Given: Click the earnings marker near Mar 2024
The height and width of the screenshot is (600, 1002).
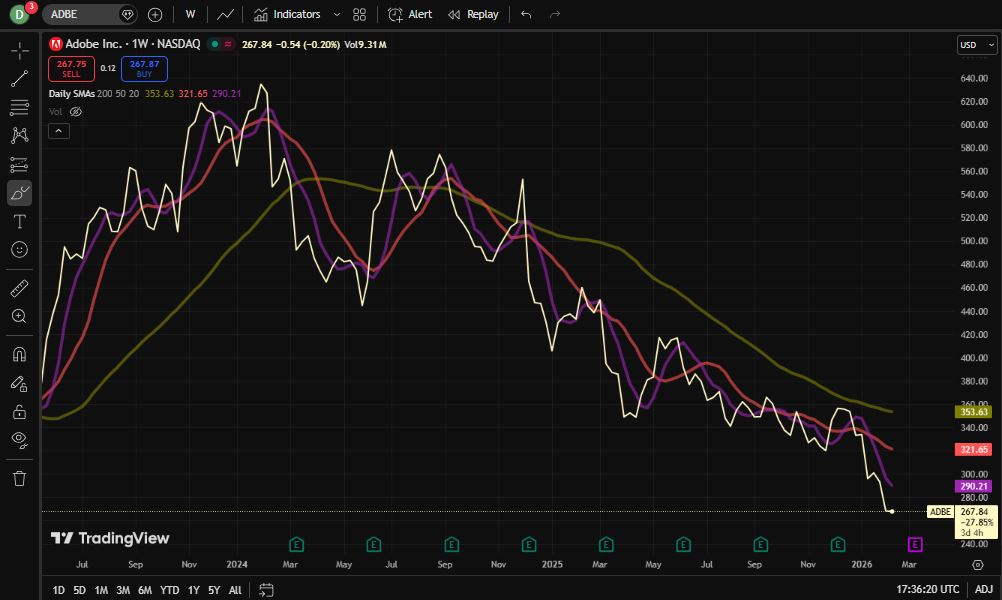Looking at the screenshot, I should (297, 544).
